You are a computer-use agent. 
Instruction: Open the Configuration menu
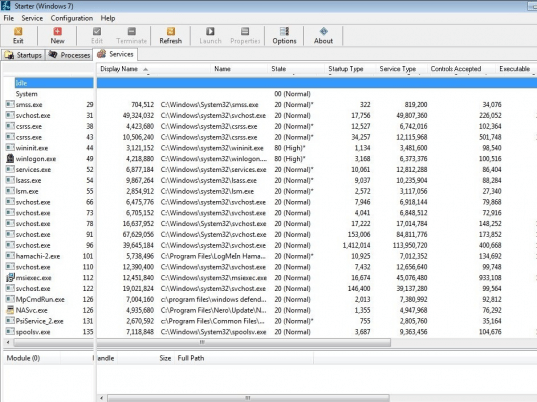coord(72,18)
